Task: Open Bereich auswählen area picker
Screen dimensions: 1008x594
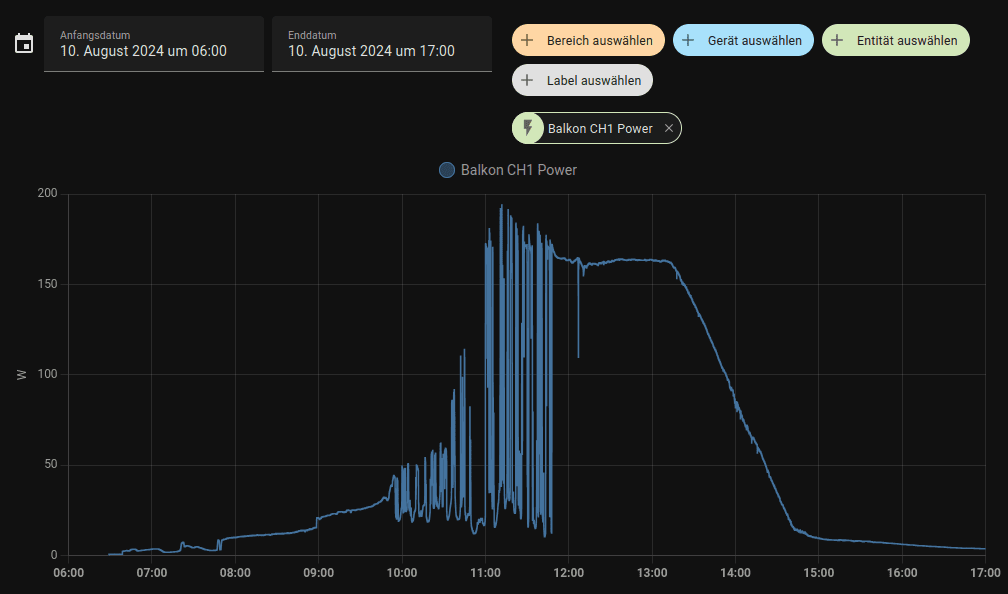Action: [588, 40]
